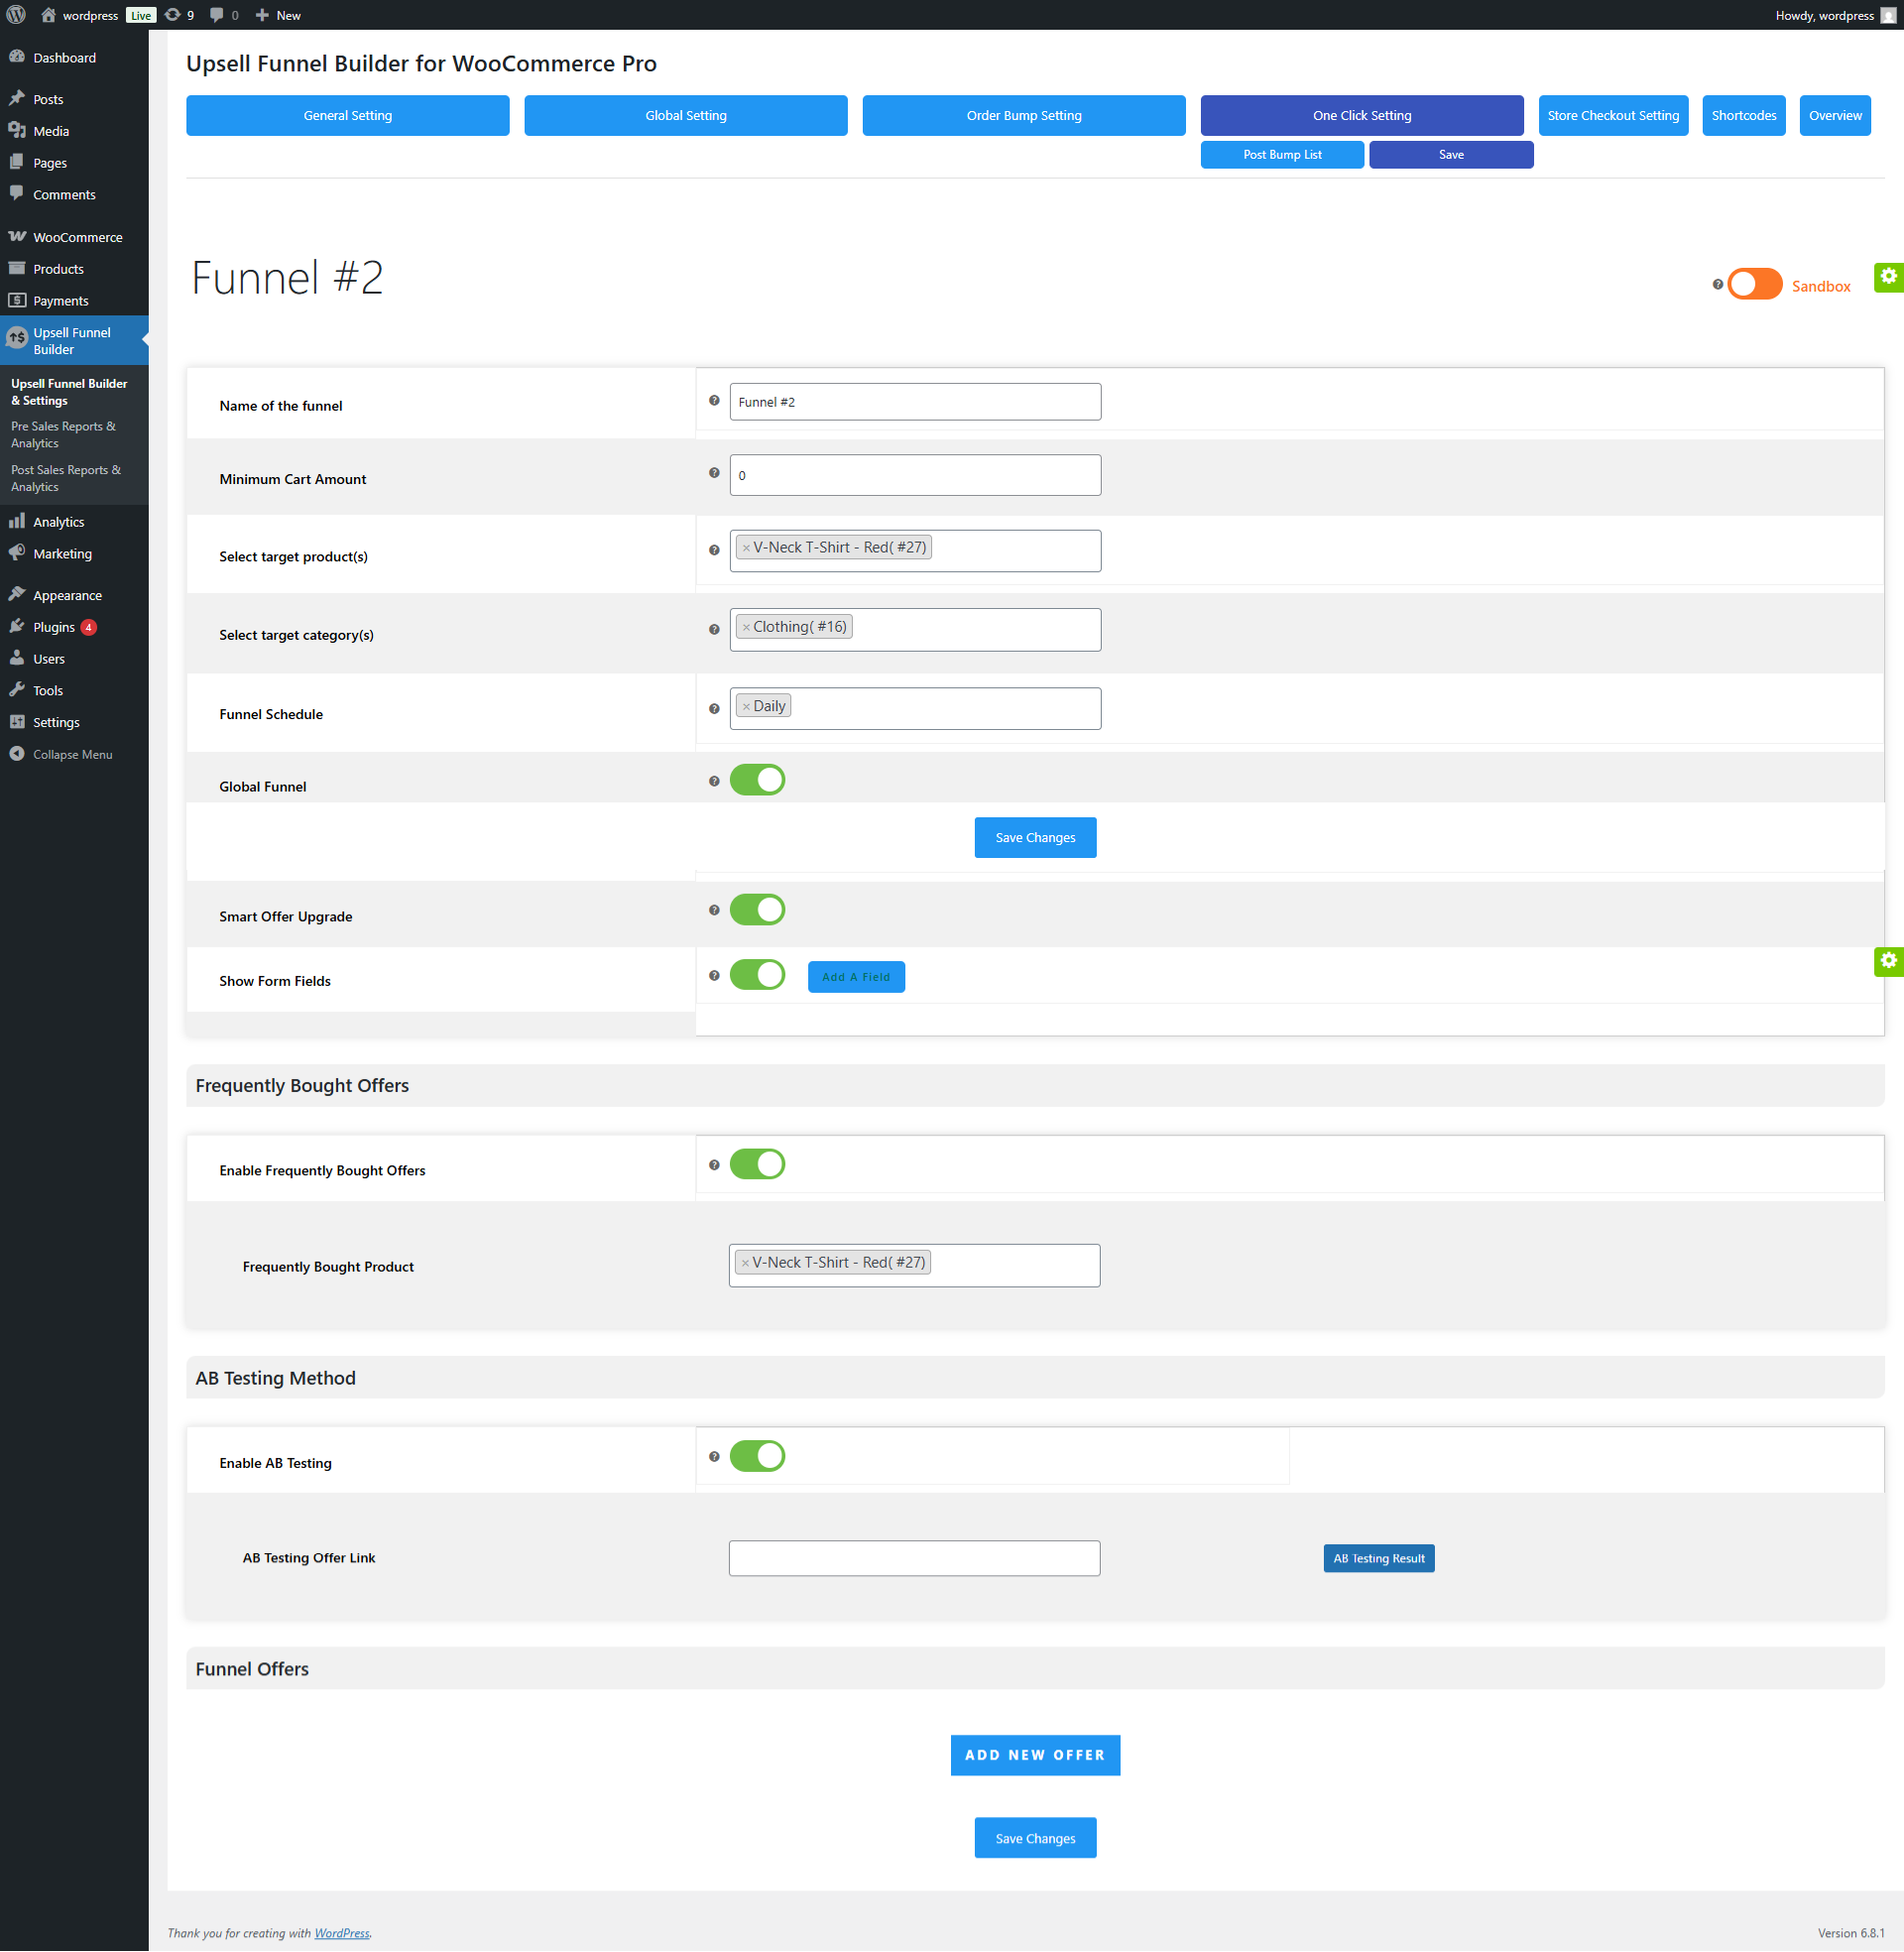The width and height of the screenshot is (1904, 1952).
Task: Toggle the Sandbox mode switch
Action: (x=1755, y=285)
